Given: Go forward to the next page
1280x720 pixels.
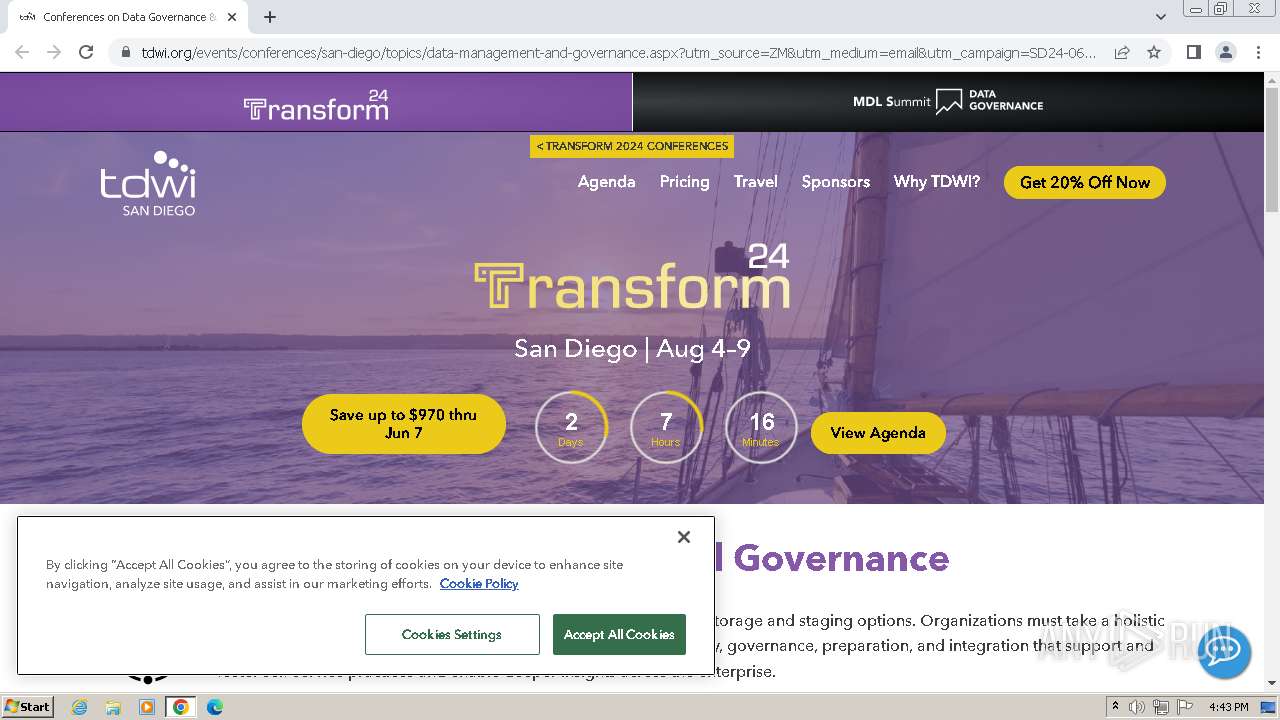Looking at the screenshot, I should (54, 52).
